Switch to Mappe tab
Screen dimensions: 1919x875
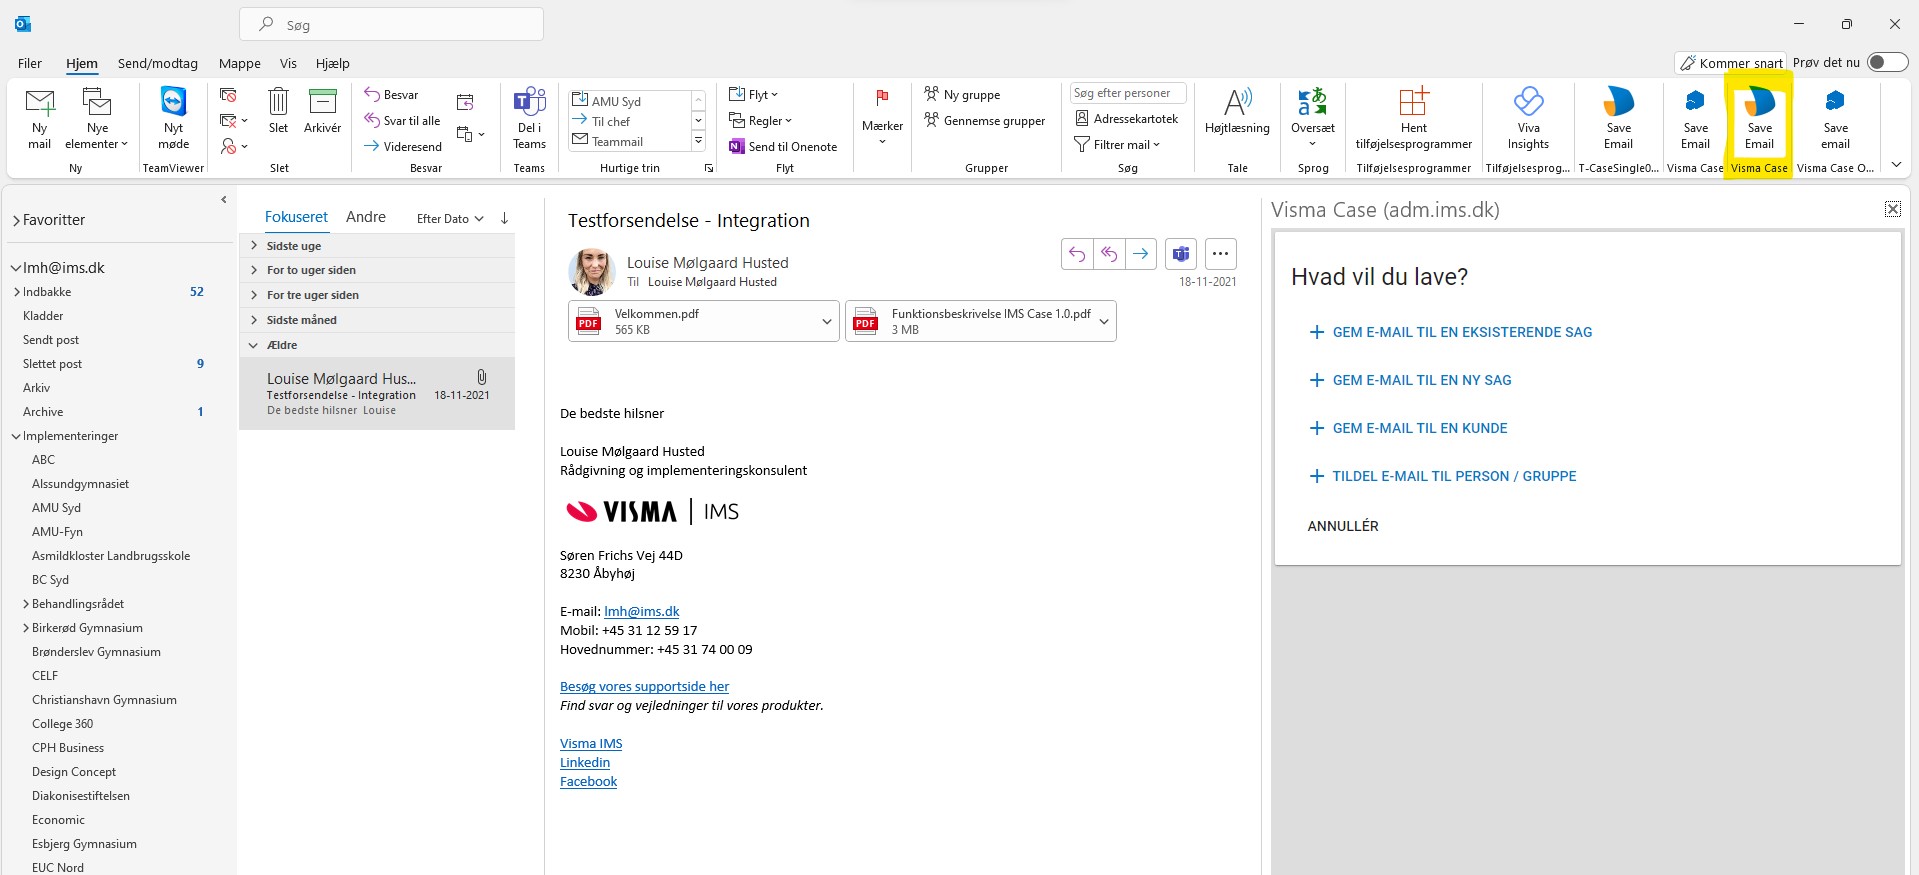pos(240,63)
